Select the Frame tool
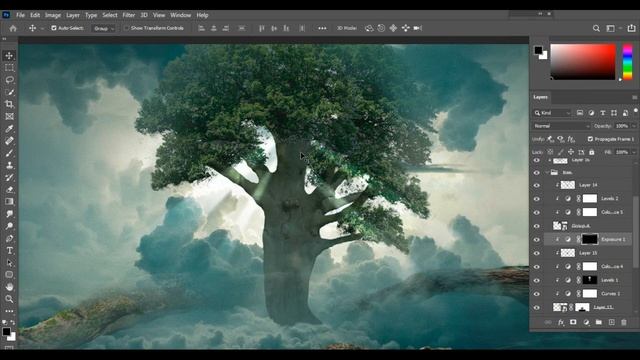 9,116
